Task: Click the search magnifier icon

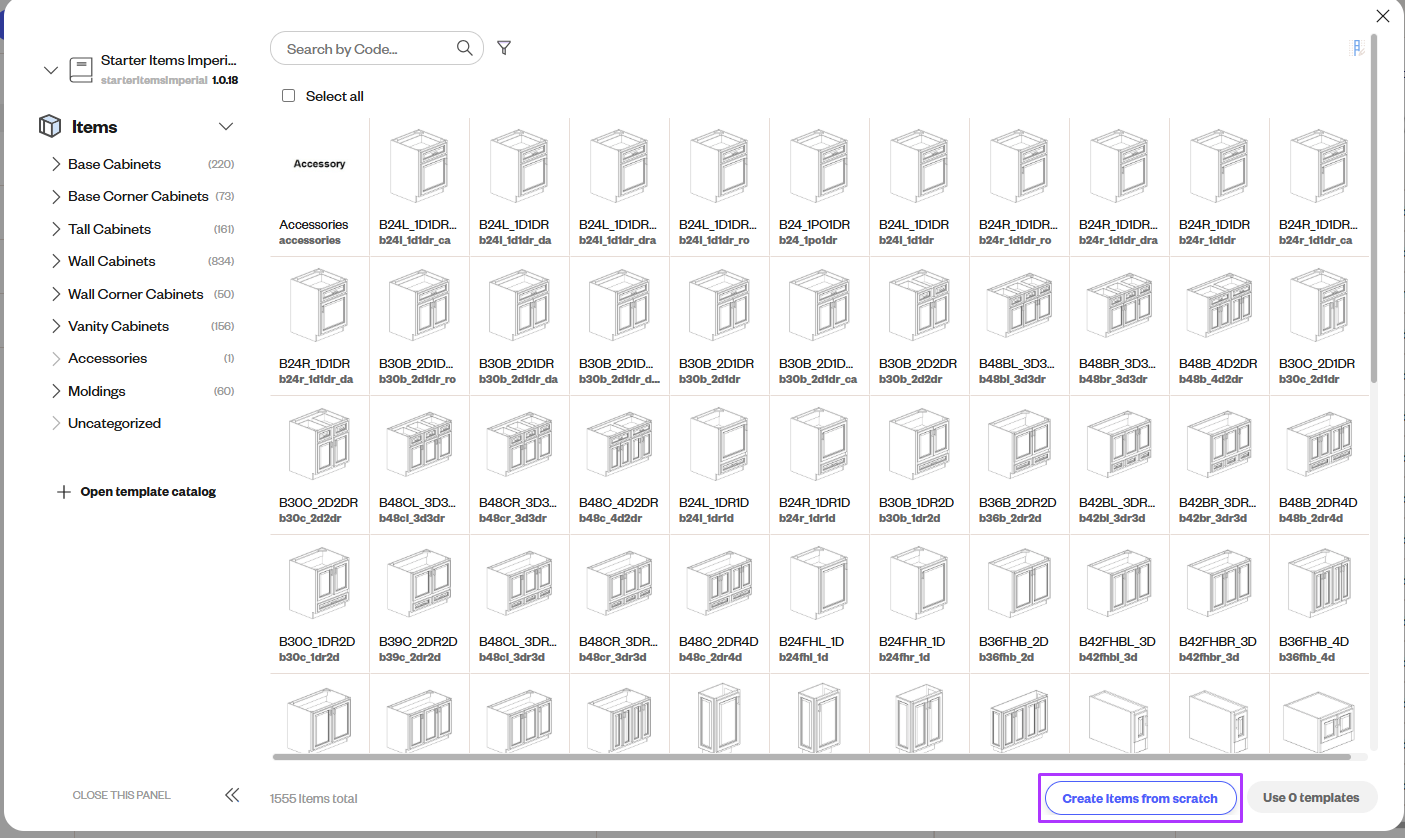Action: click(x=464, y=47)
